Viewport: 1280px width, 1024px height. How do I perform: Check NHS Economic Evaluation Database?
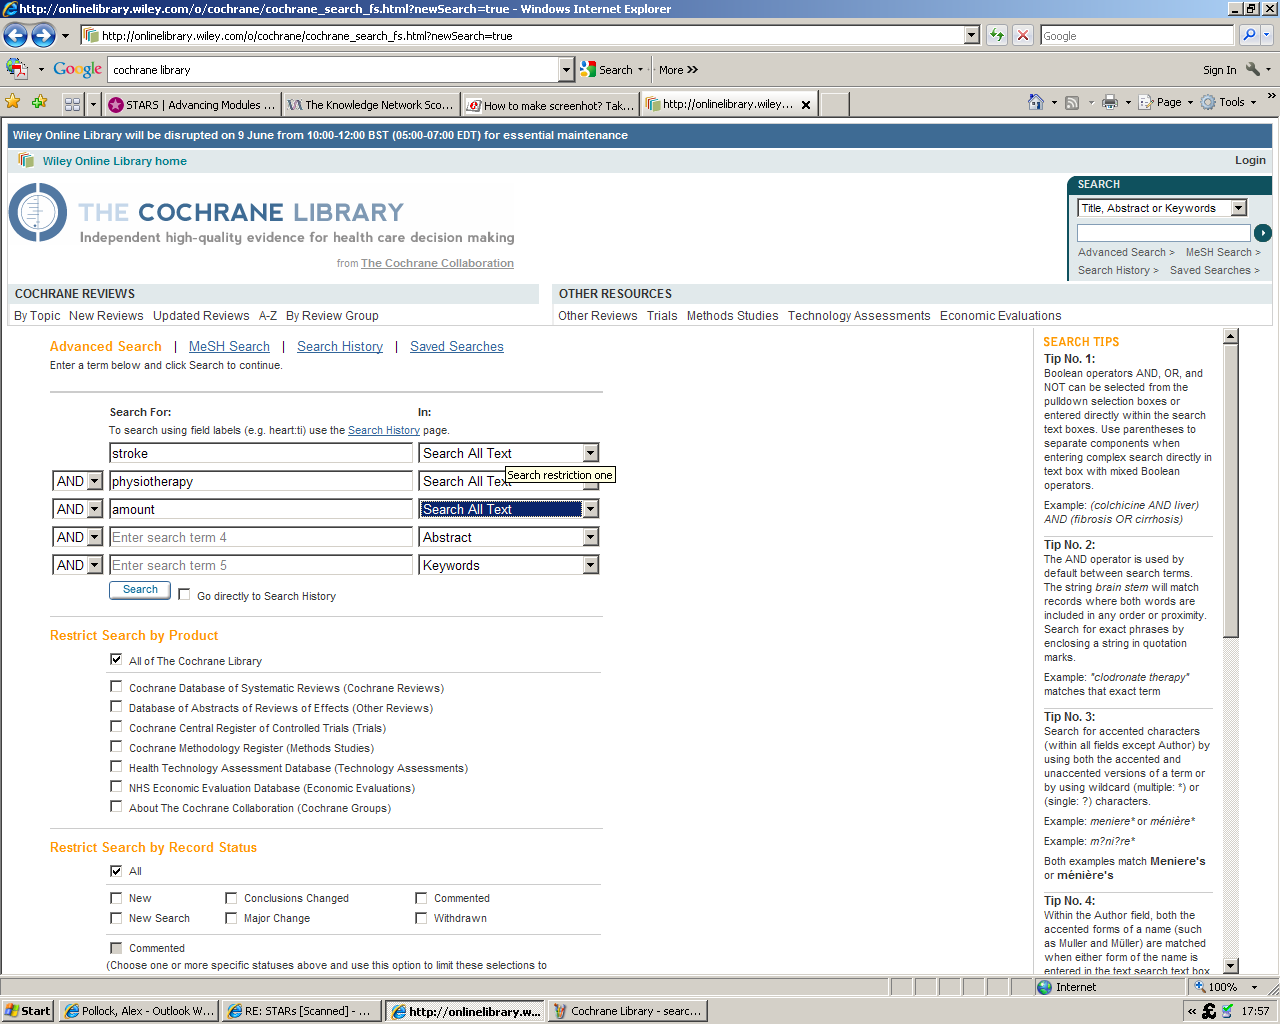click(x=116, y=786)
